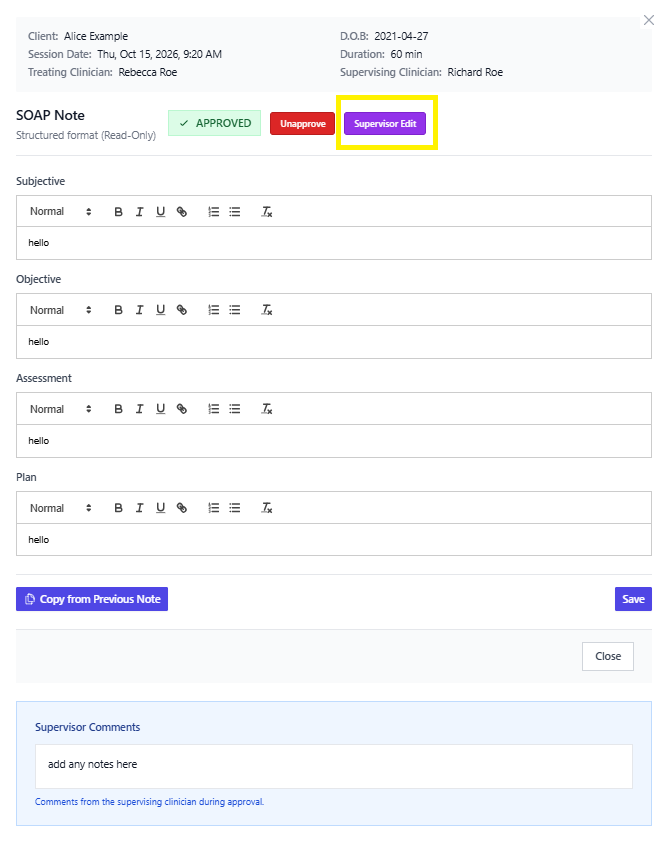665x841 pixels.
Task: Click the date of birth value 2021-04-27
Action: click(401, 36)
